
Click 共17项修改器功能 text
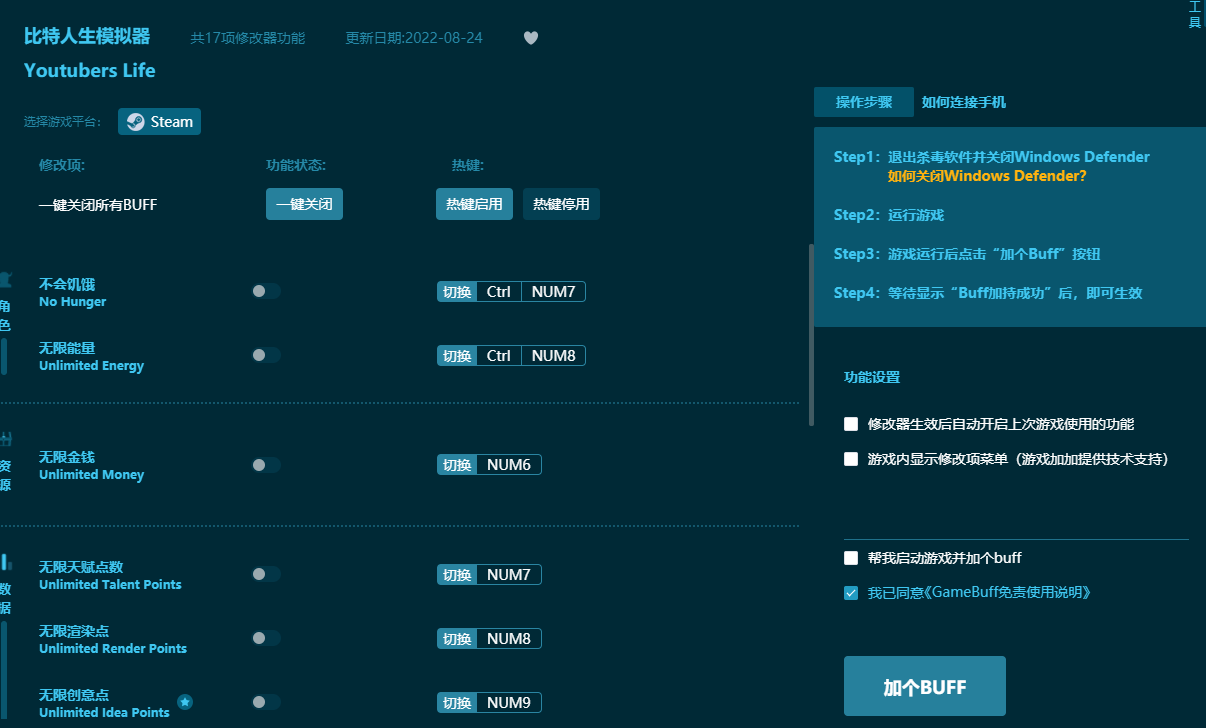(x=248, y=38)
